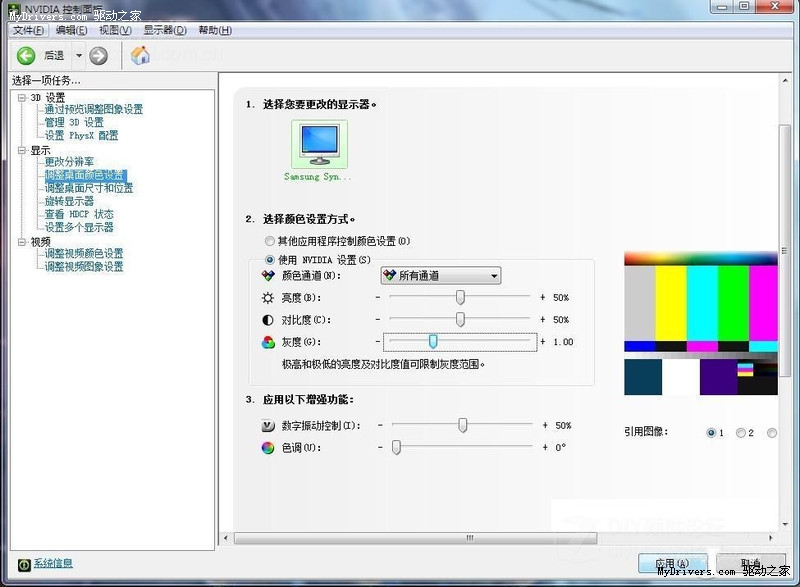Collapse the 显示 tree node

click(22, 150)
